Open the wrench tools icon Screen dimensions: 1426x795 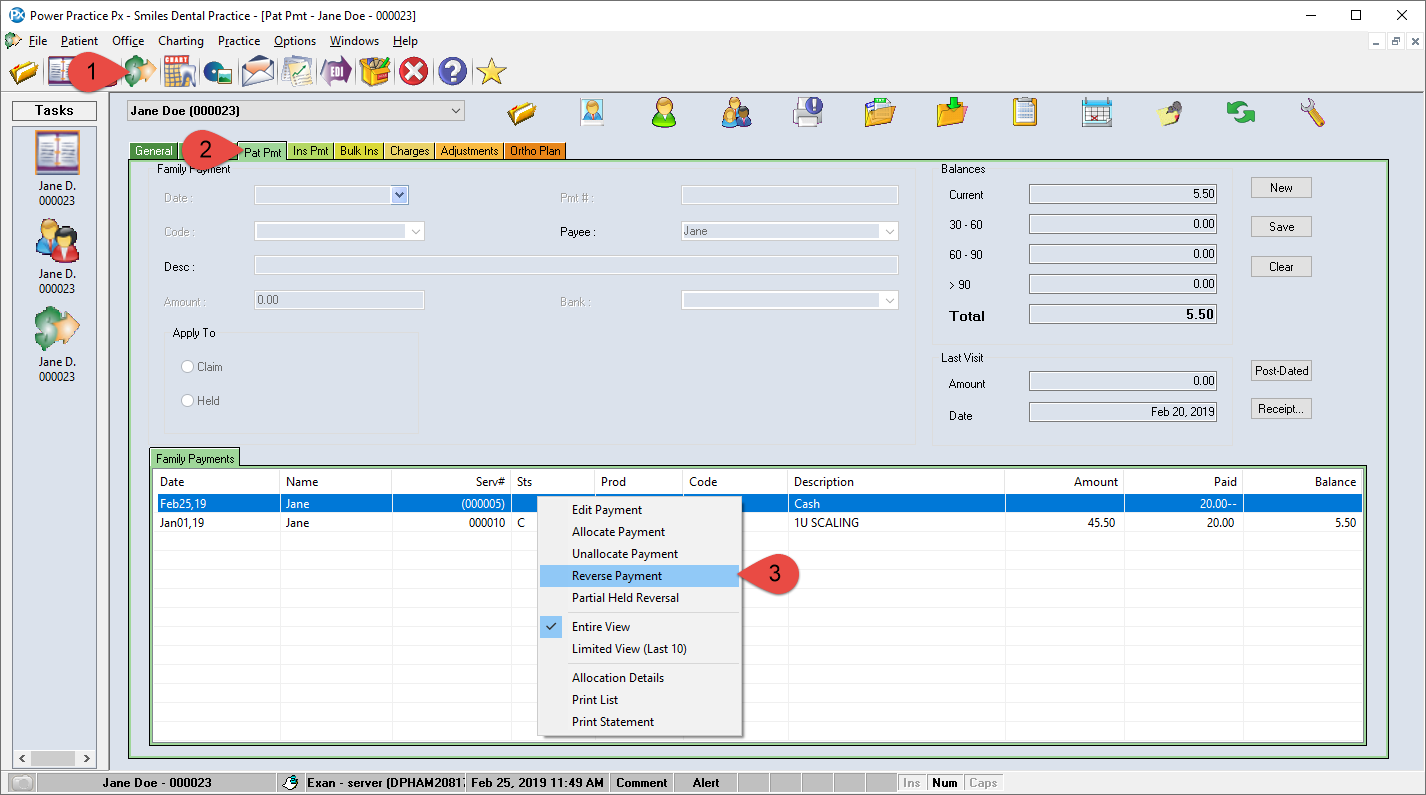point(1312,112)
